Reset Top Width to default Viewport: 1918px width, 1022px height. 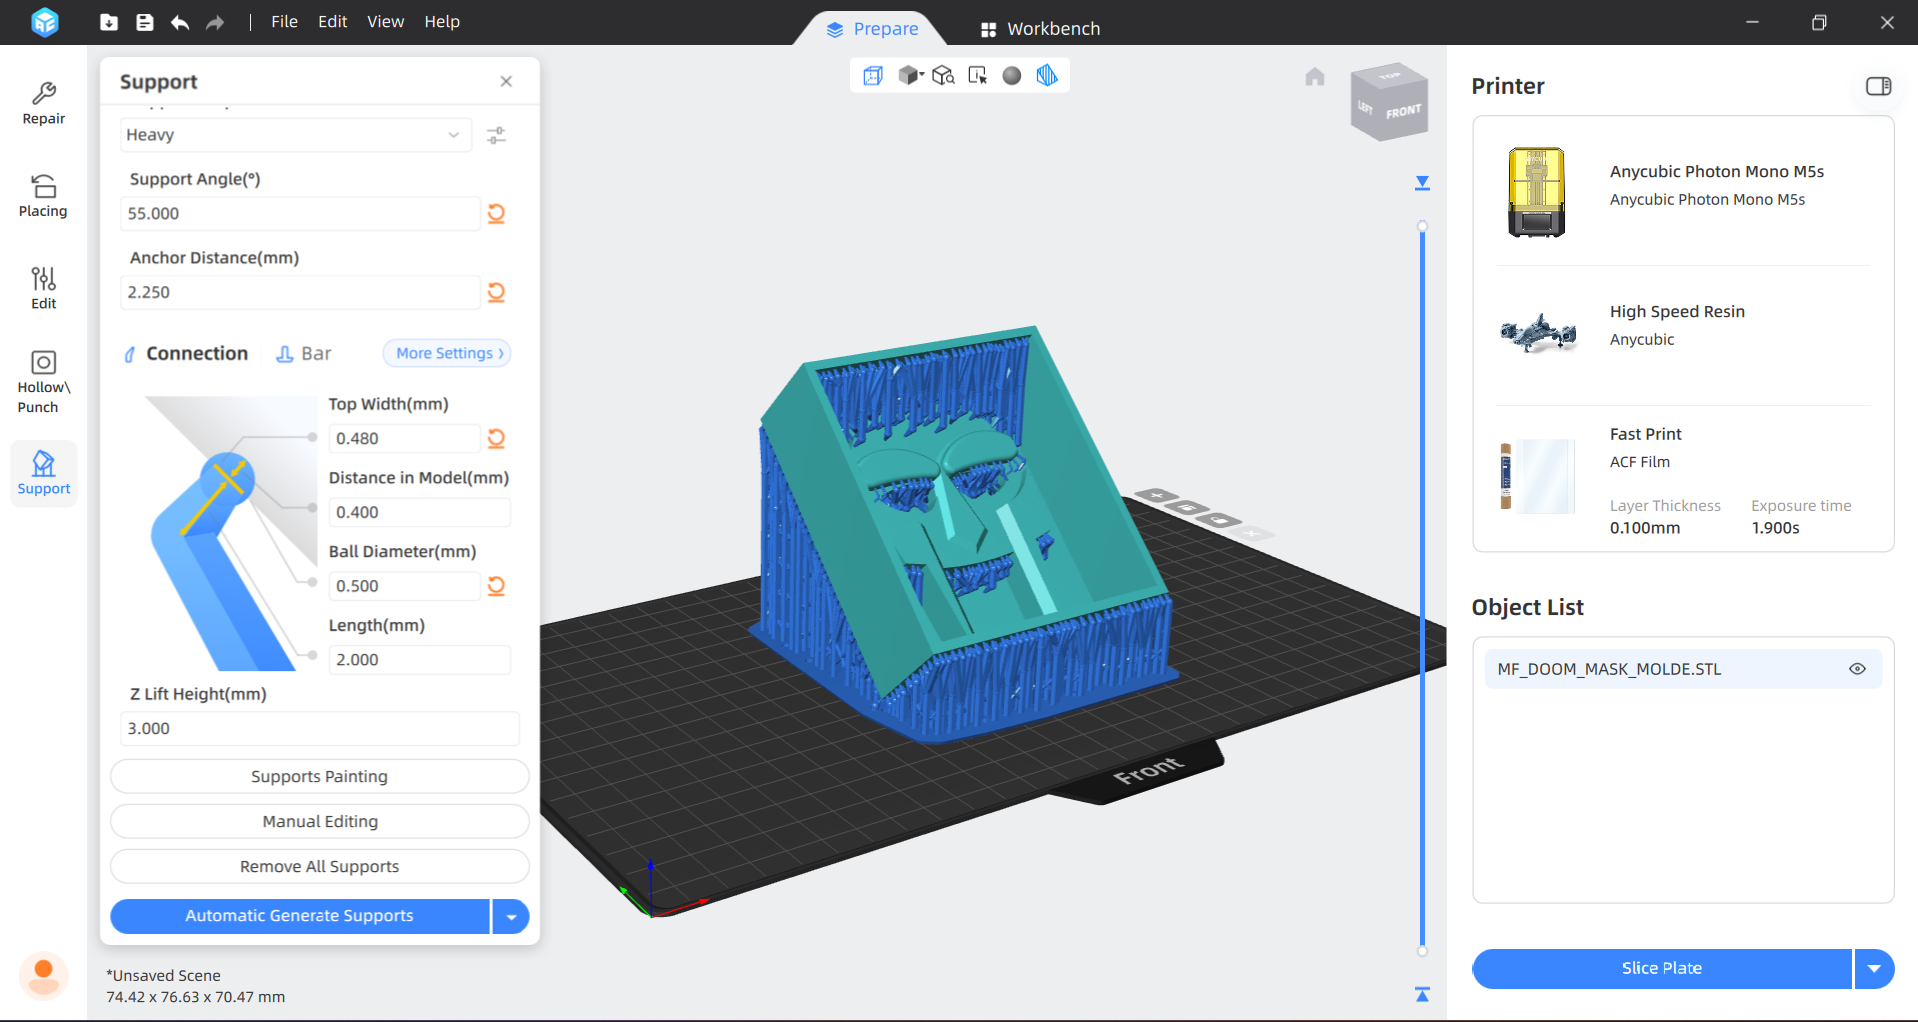tap(496, 438)
